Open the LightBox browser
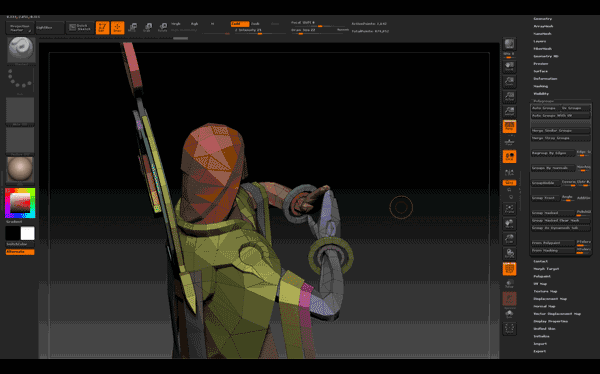The width and height of the screenshot is (600, 374). click(x=50, y=28)
